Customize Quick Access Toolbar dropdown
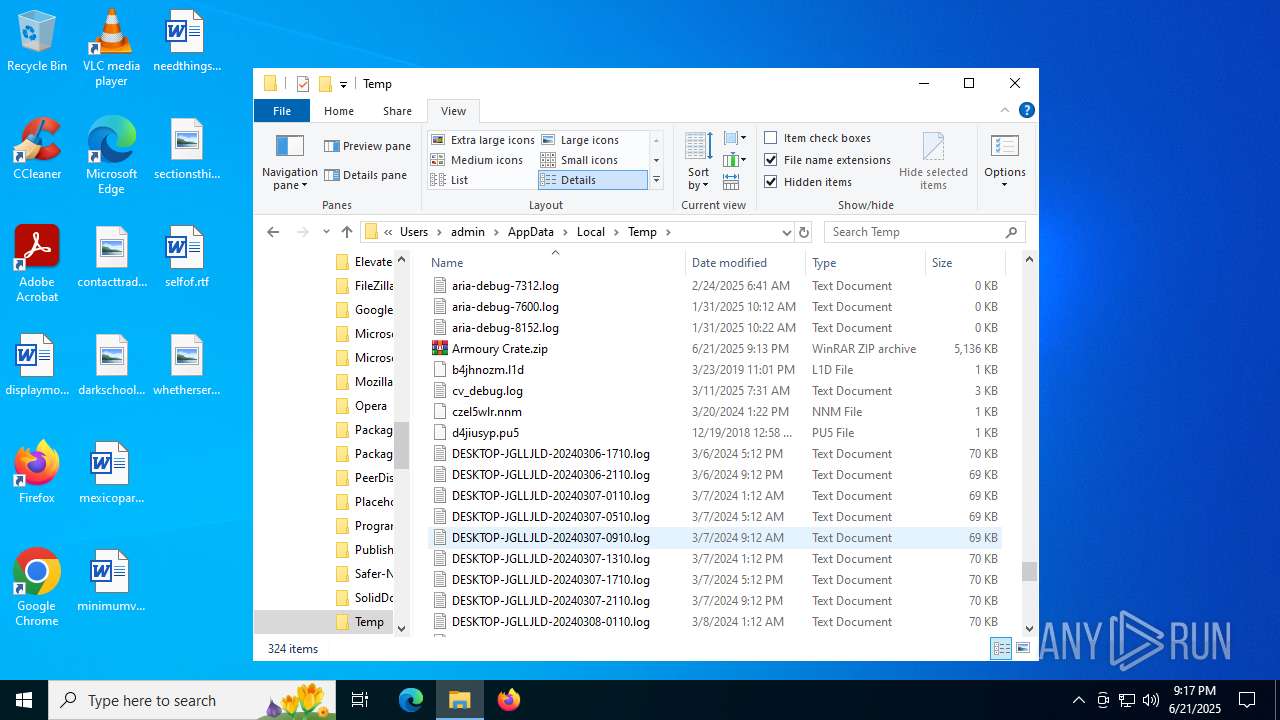1280x720 pixels. click(343, 85)
